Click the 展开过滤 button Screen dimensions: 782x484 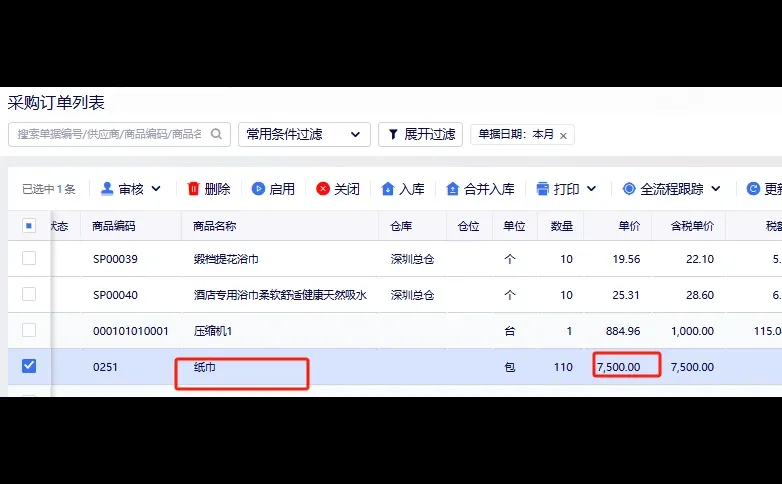(x=420, y=134)
